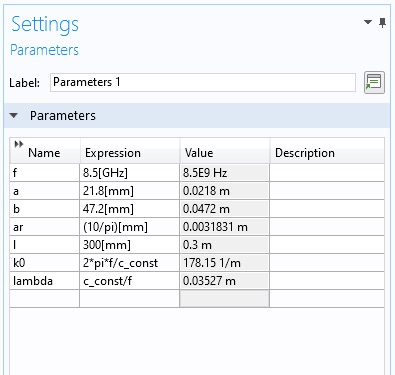This screenshot has height=375, width=395.
Task: Click the expression cell 300[mm]
Action: tap(130, 245)
